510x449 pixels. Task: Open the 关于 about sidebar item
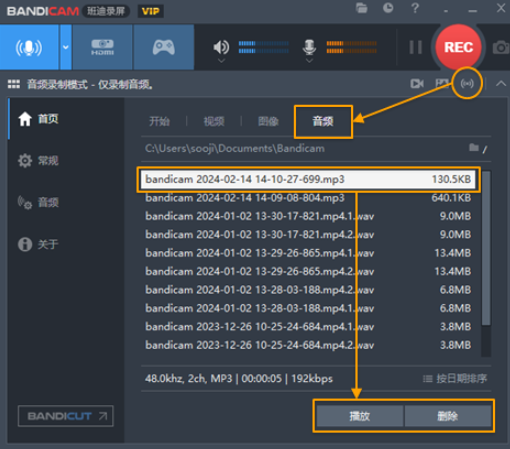(38, 244)
